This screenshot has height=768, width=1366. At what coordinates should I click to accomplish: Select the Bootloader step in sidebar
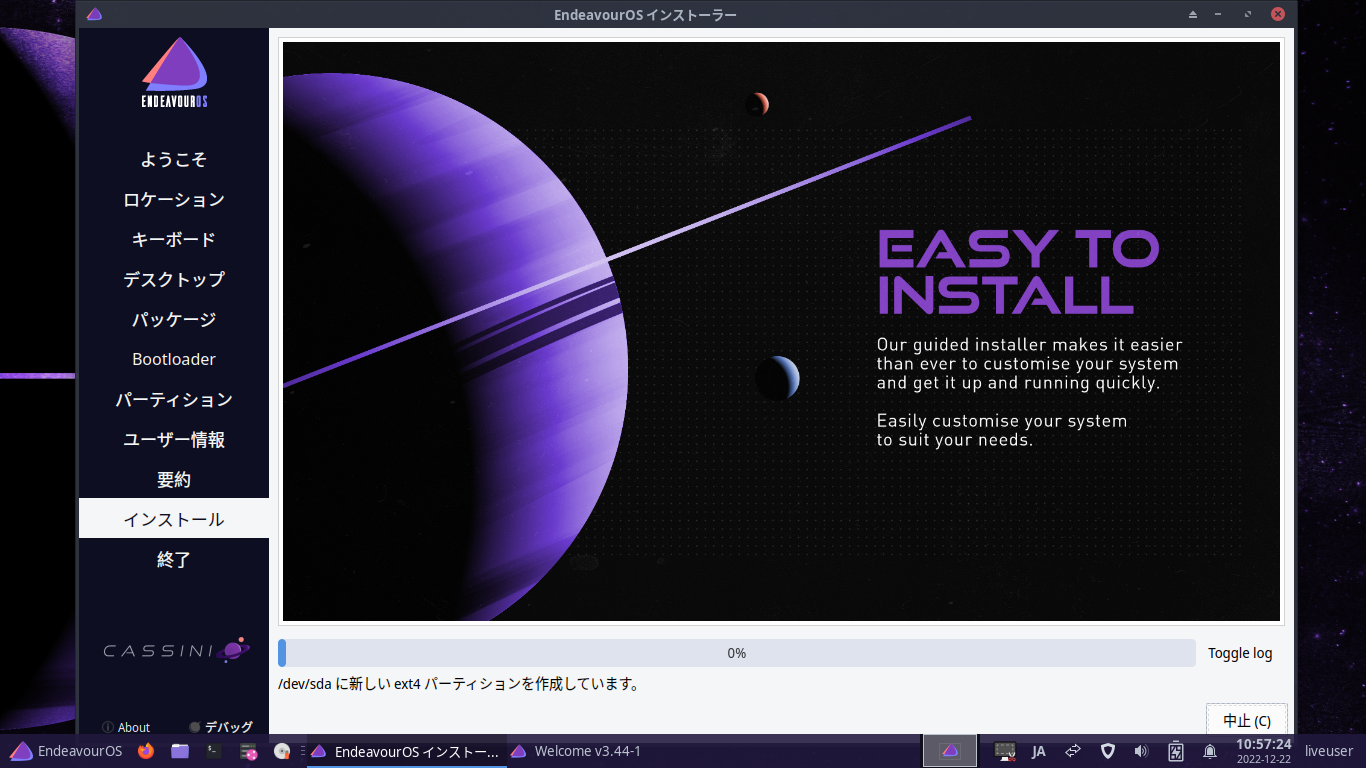coord(174,359)
